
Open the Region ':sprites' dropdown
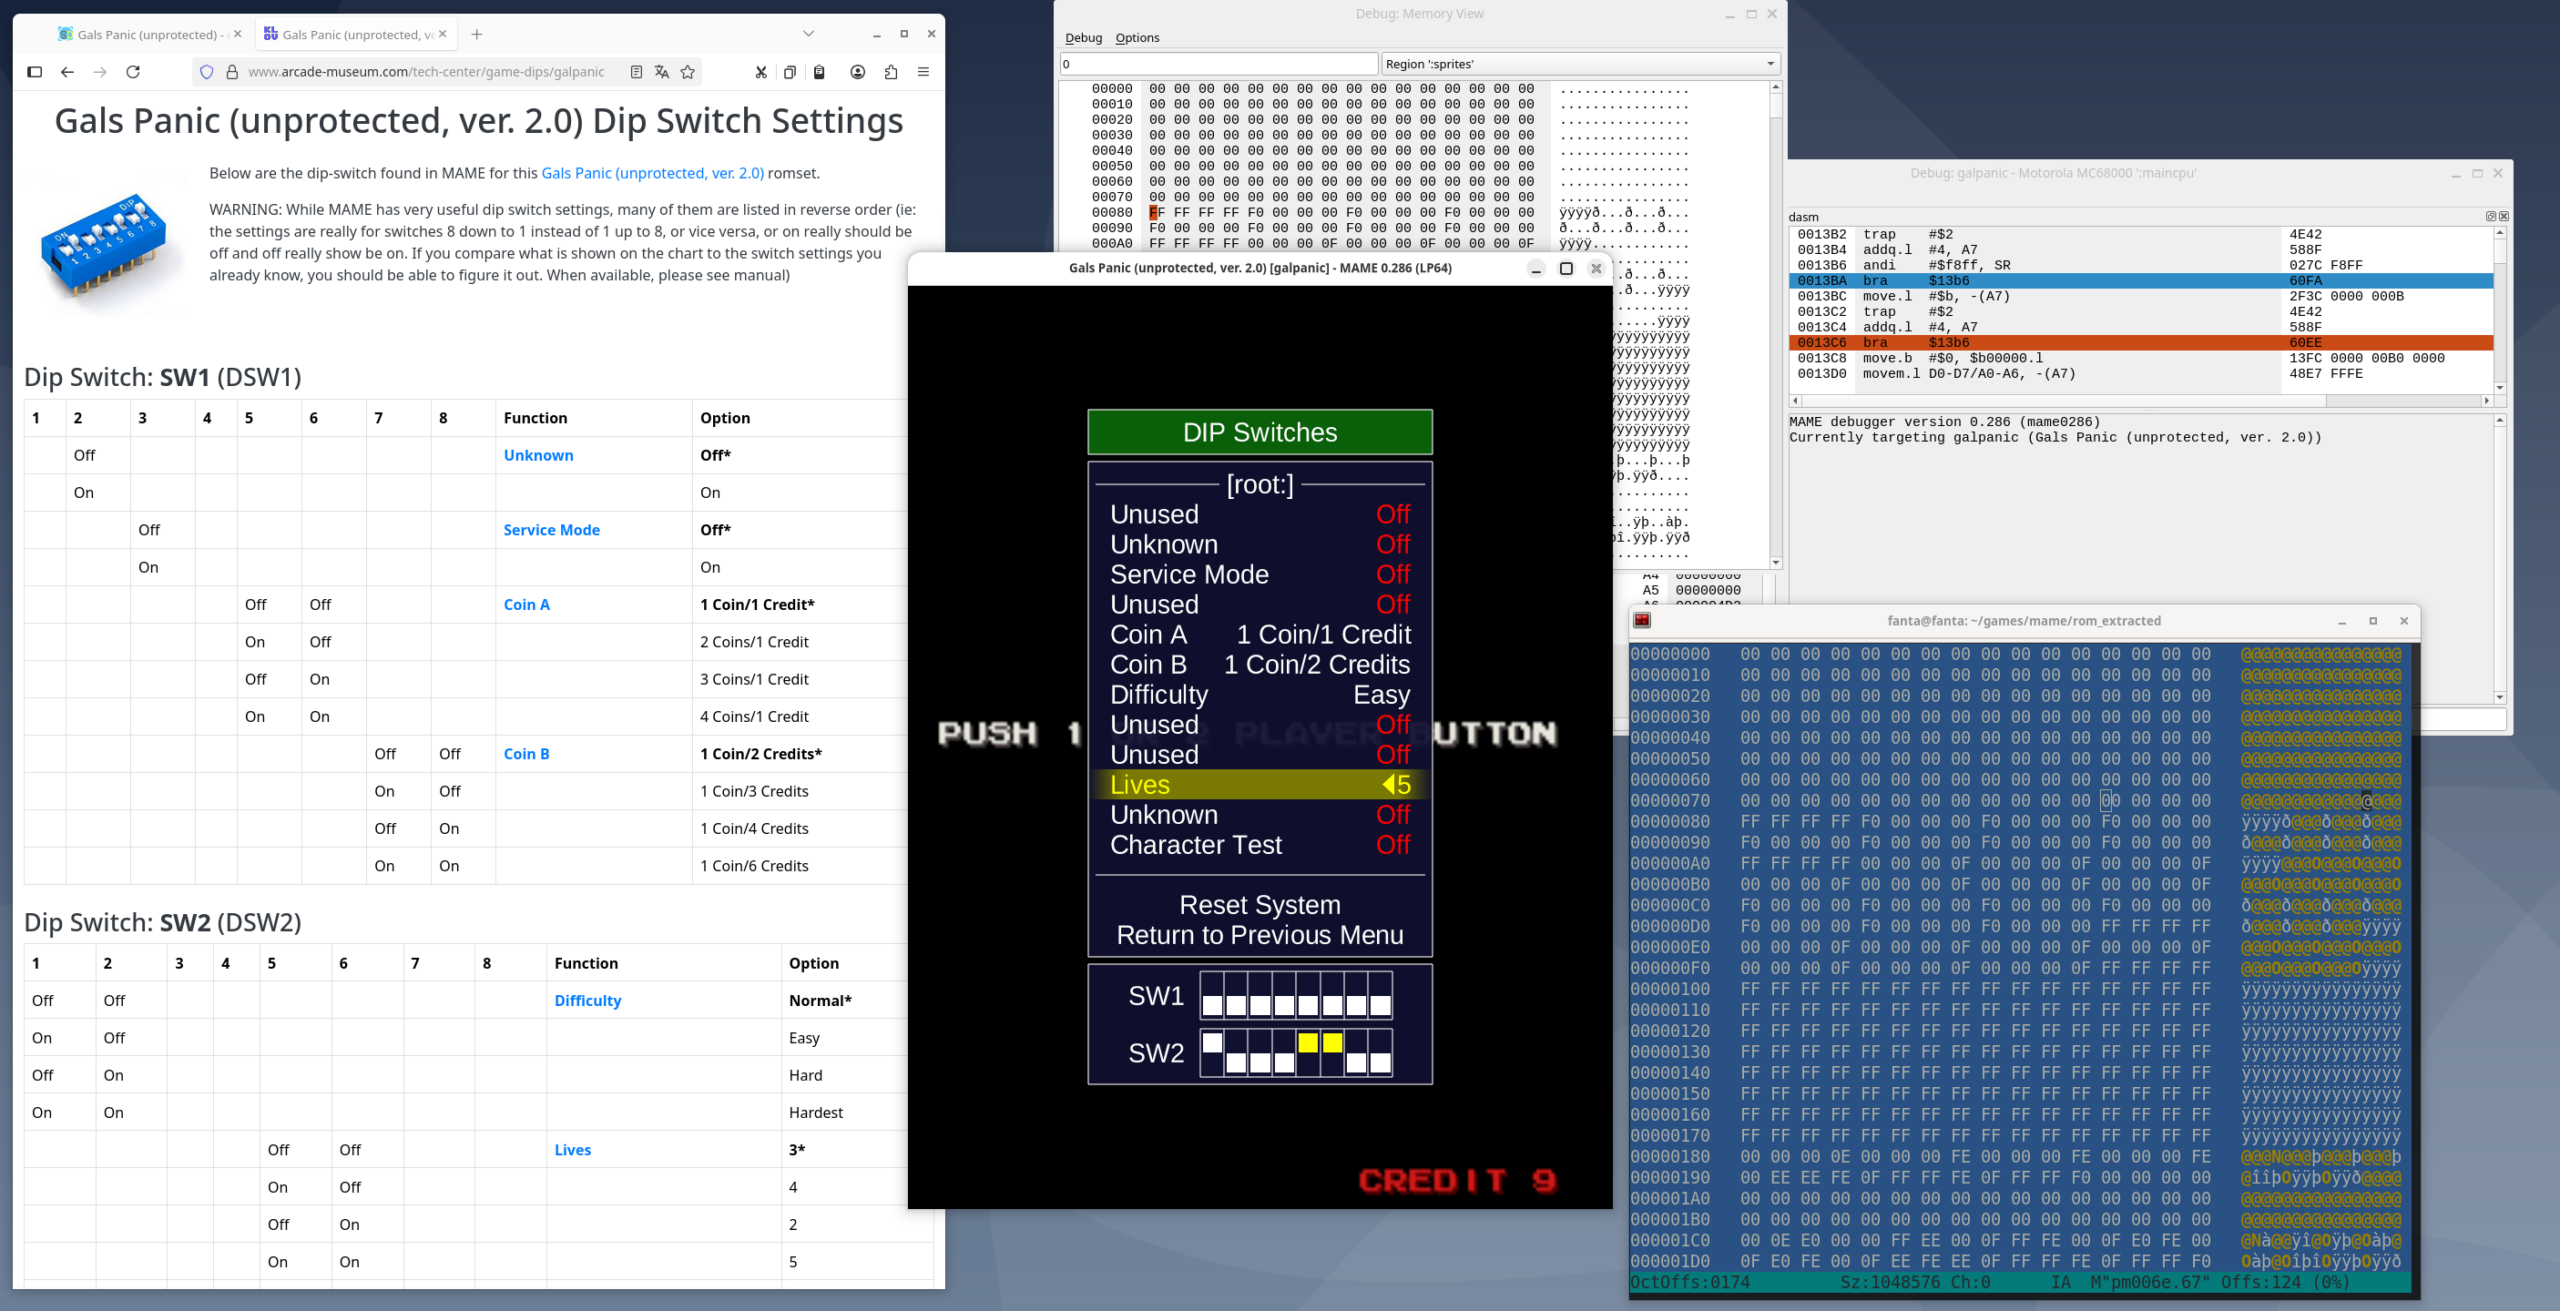click(1579, 64)
